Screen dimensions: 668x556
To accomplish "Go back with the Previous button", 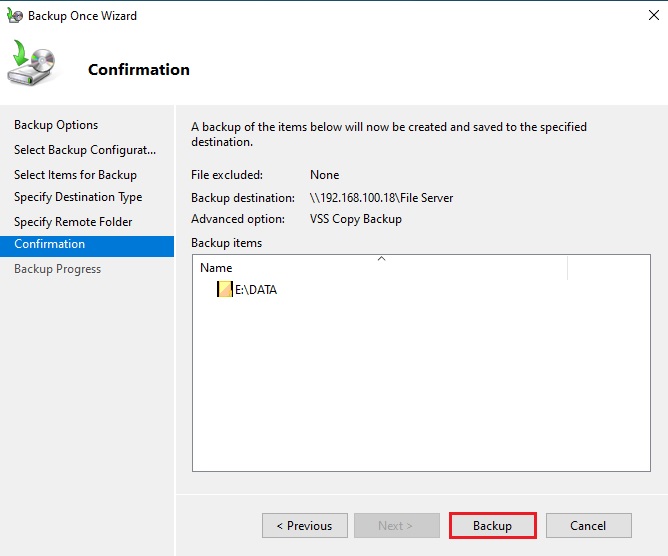I will pos(305,526).
